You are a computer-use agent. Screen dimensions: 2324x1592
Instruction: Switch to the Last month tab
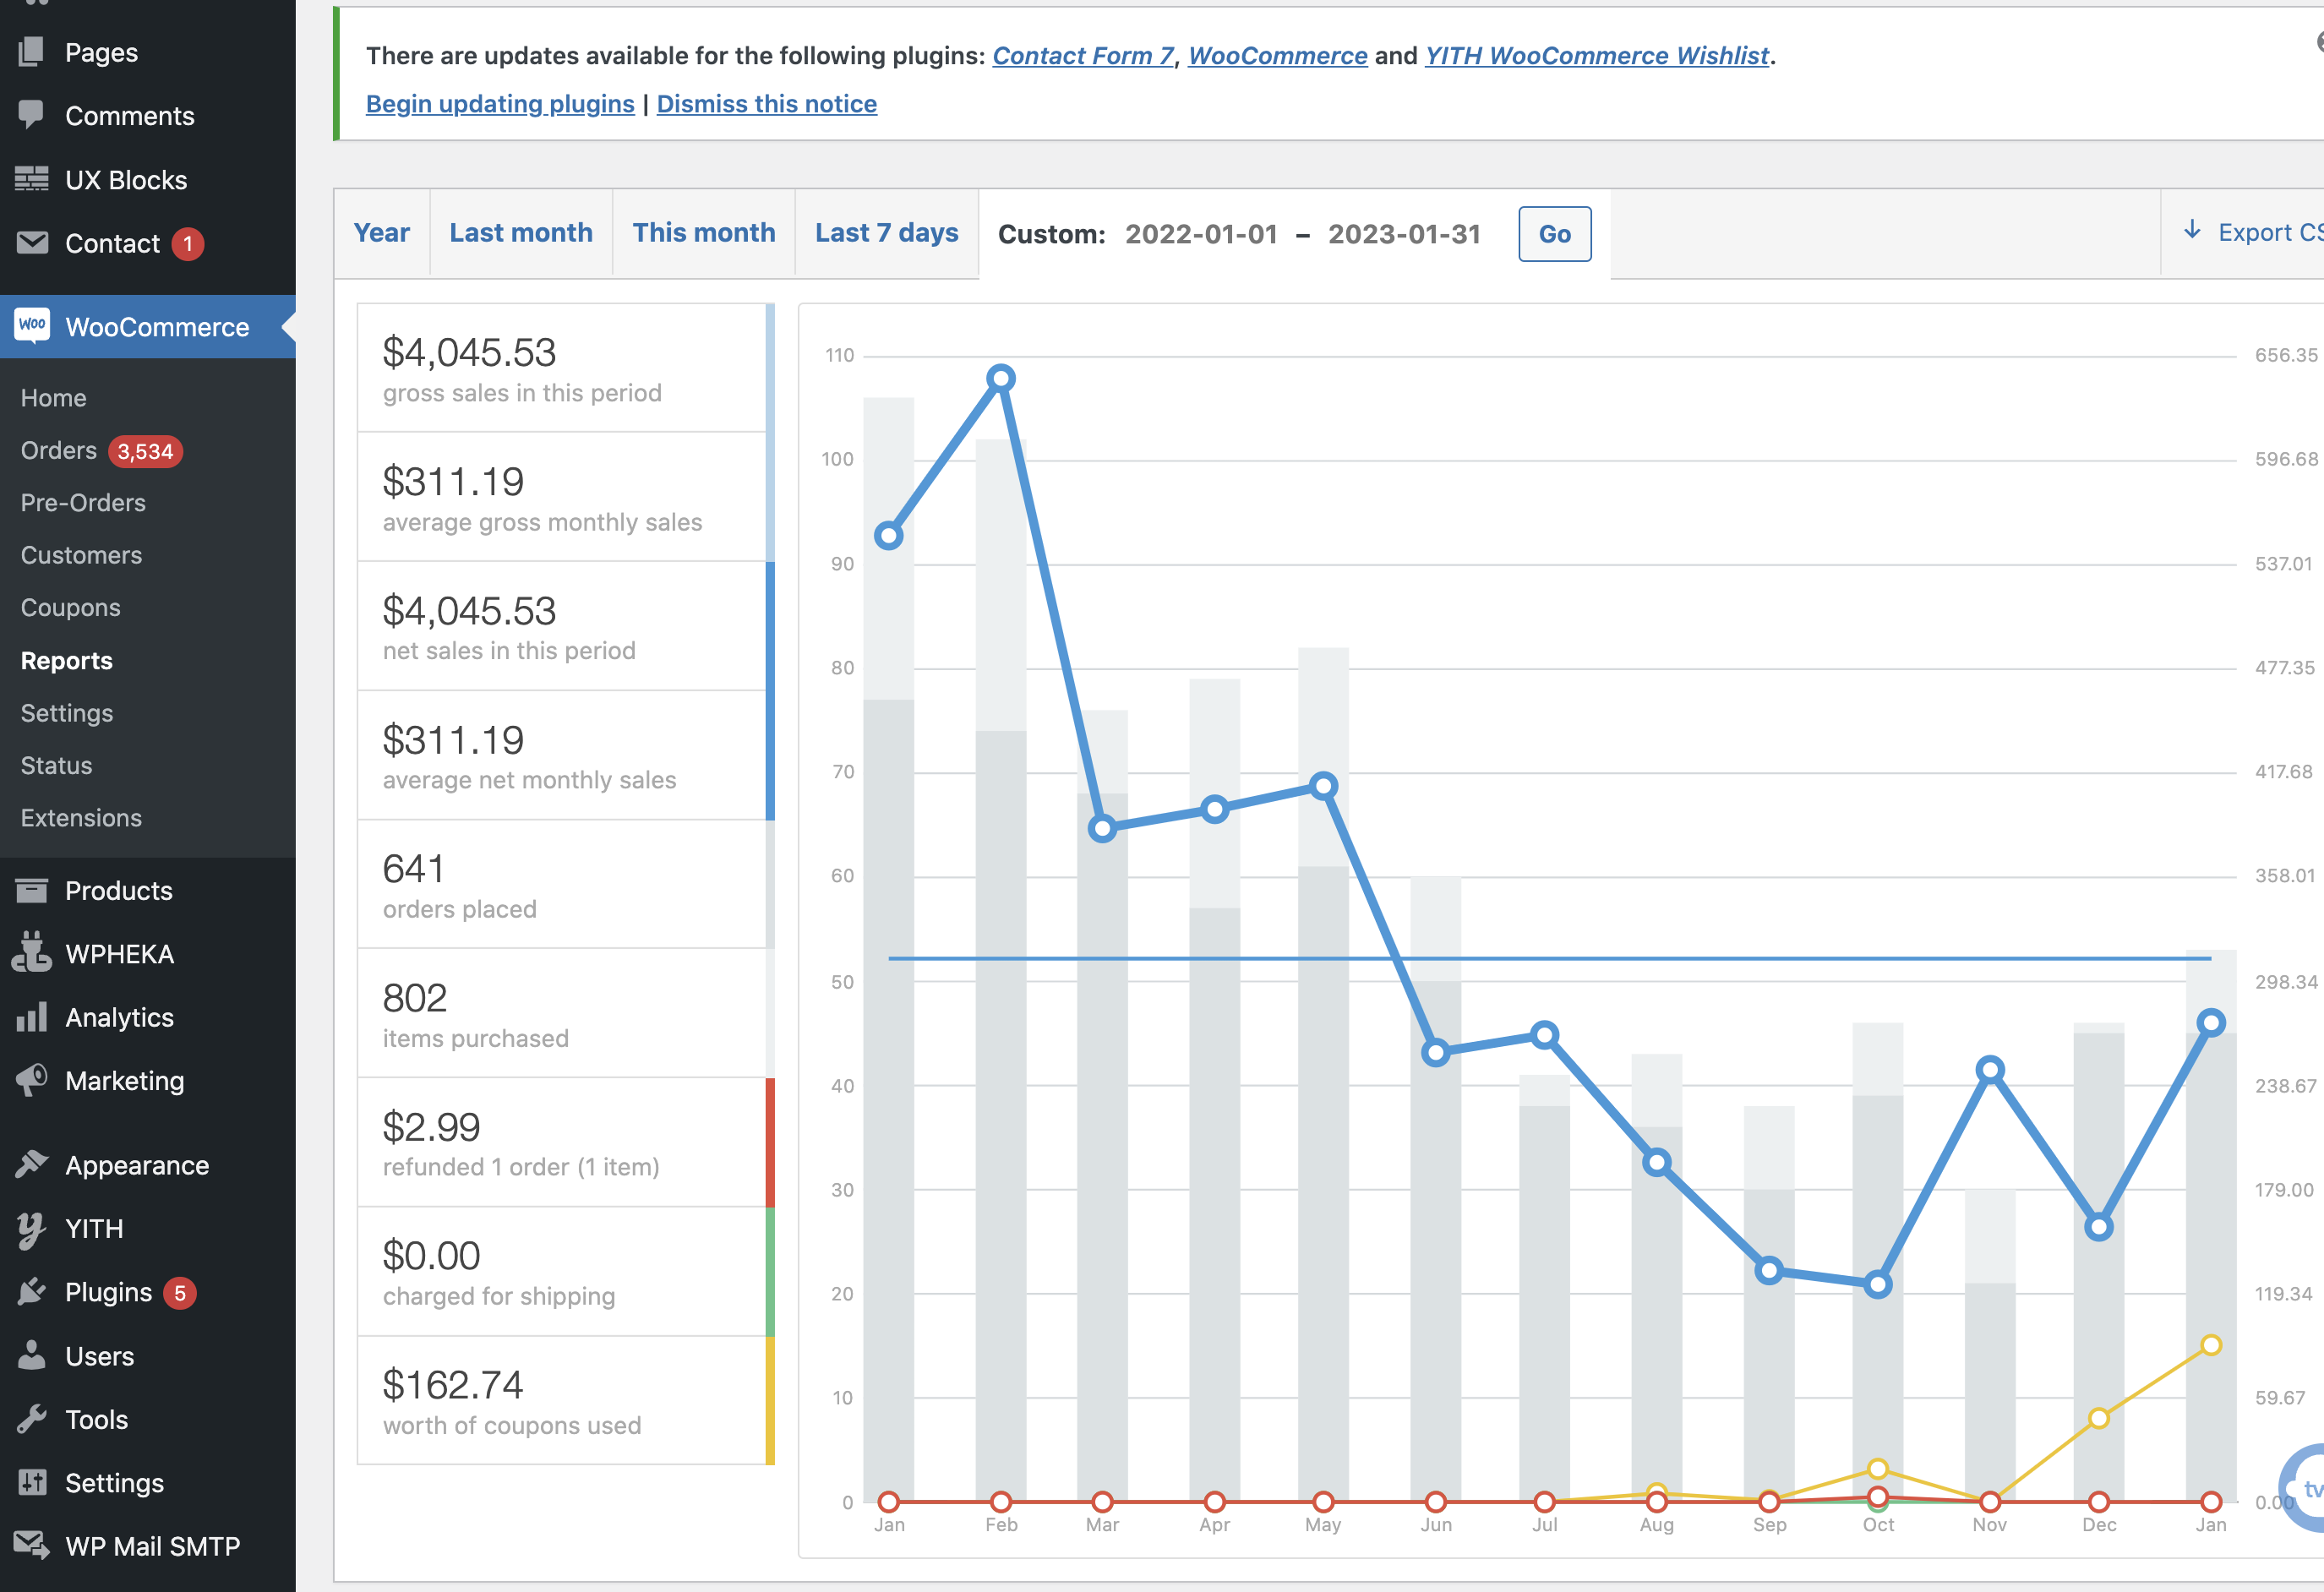click(x=521, y=233)
